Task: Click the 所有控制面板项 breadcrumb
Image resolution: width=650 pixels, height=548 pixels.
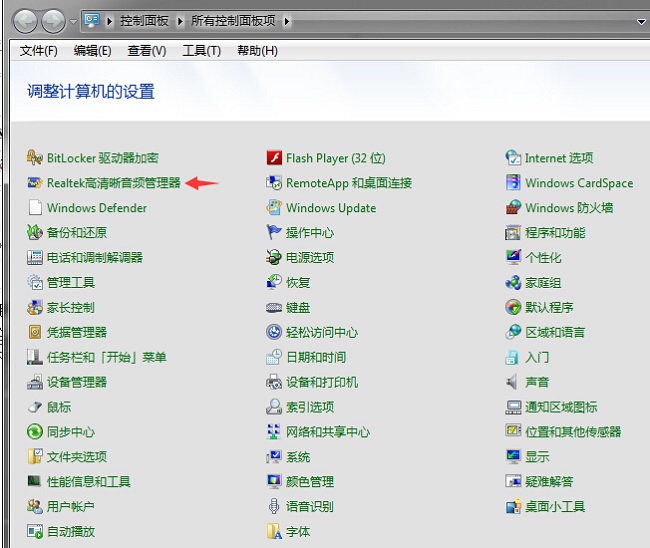Action: (233, 21)
